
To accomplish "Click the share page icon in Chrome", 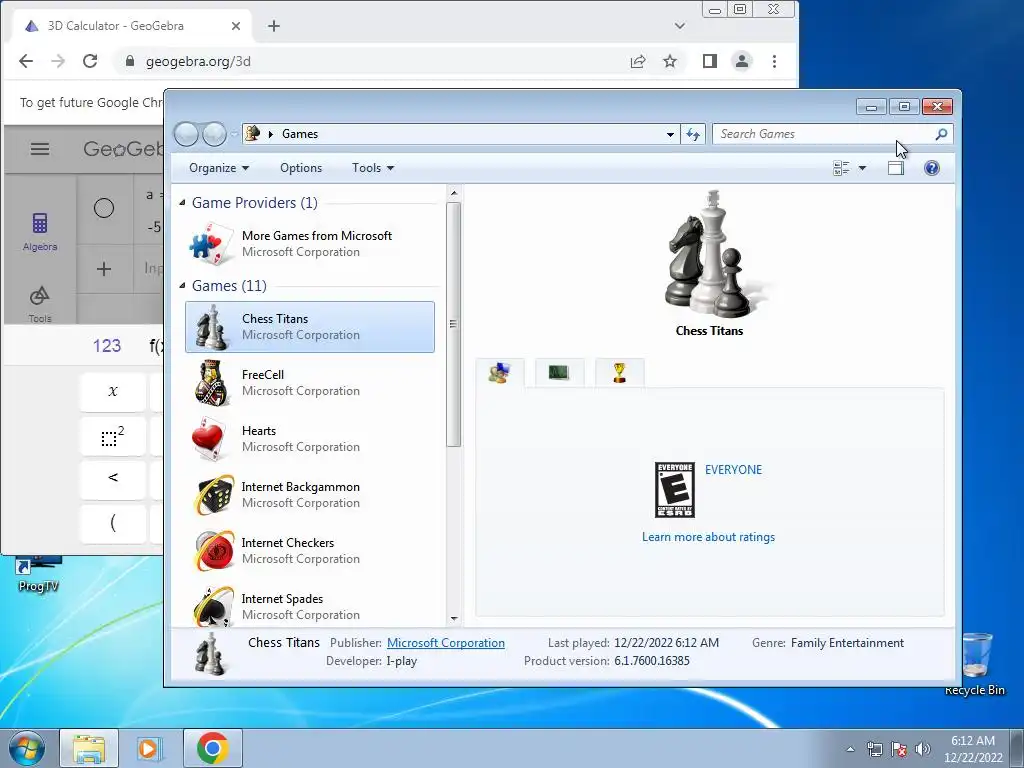I will click(x=638, y=61).
